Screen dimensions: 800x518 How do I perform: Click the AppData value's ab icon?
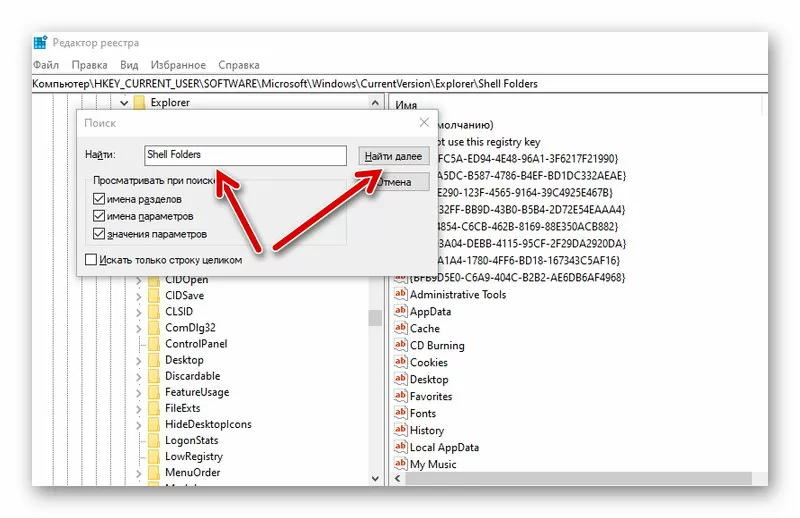tap(400, 312)
